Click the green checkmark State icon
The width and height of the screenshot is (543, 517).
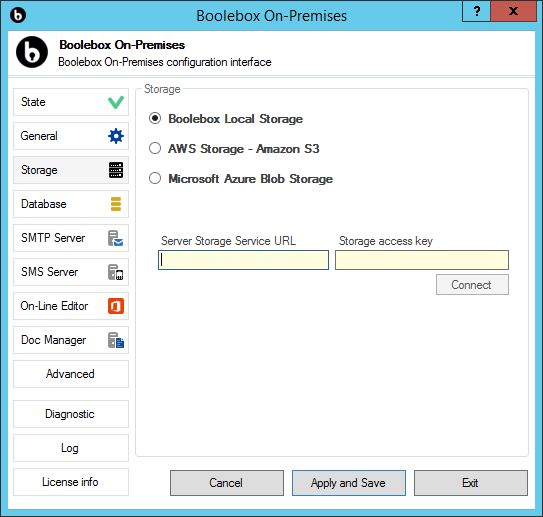[116, 102]
